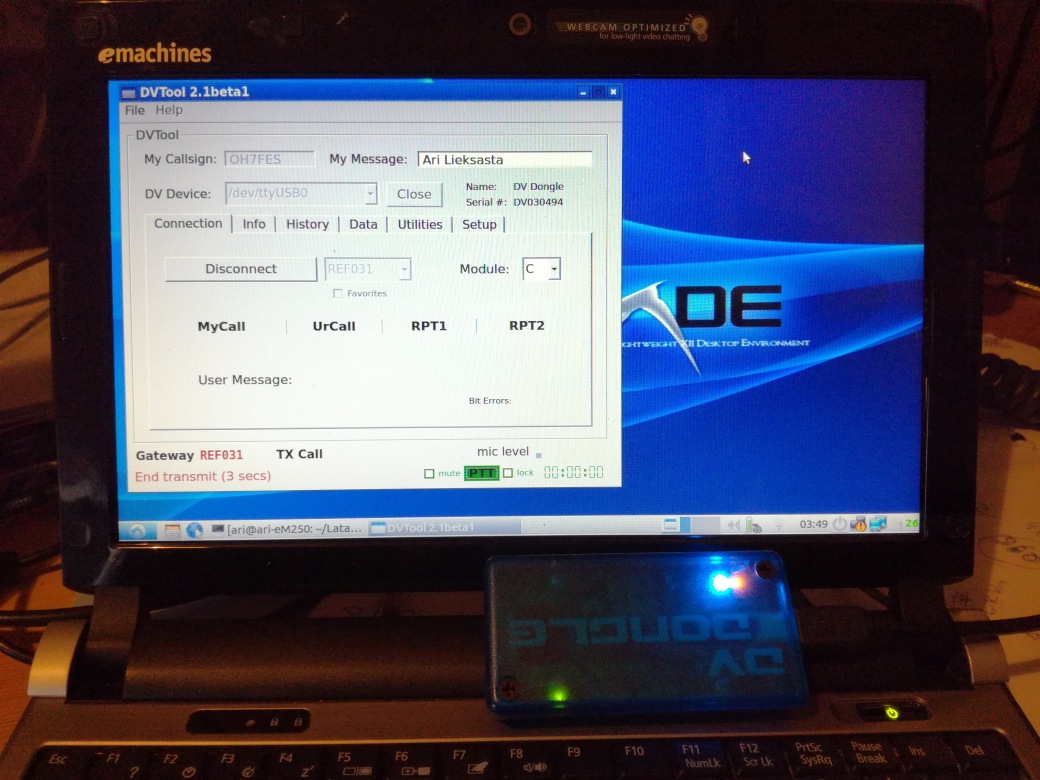Click the mic level indicator
Image resolution: width=1040 pixels, height=780 pixels.
point(539,456)
